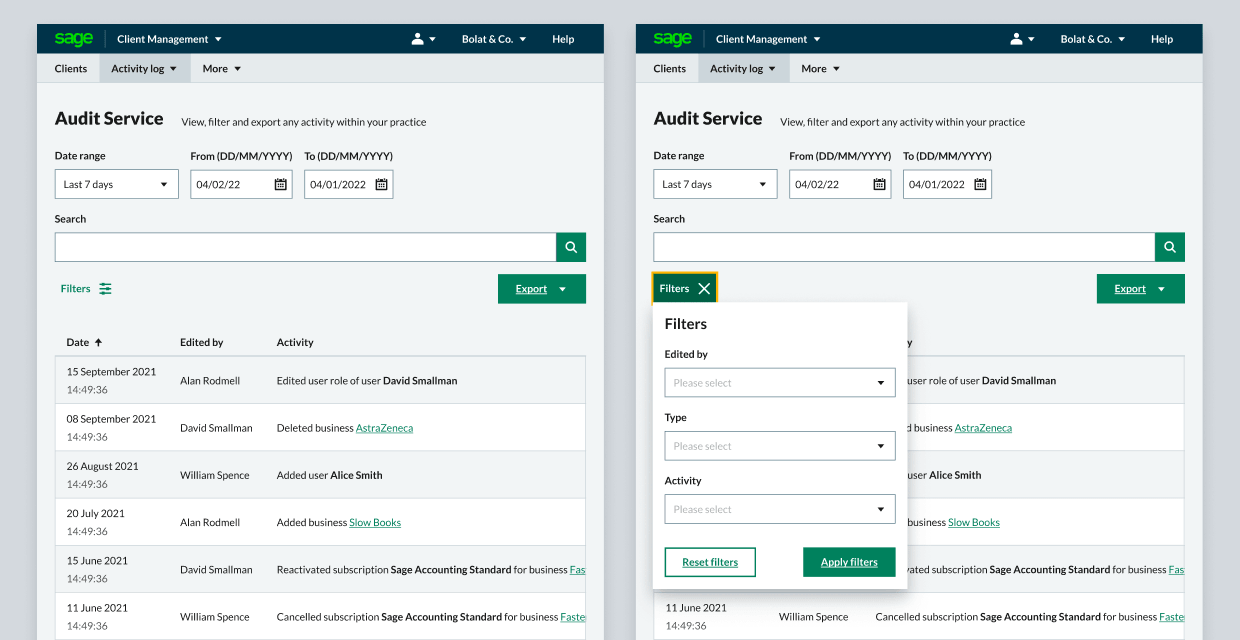This screenshot has width=1240, height=640.
Task: Click Export button in right window
Action: tap(1141, 289)
